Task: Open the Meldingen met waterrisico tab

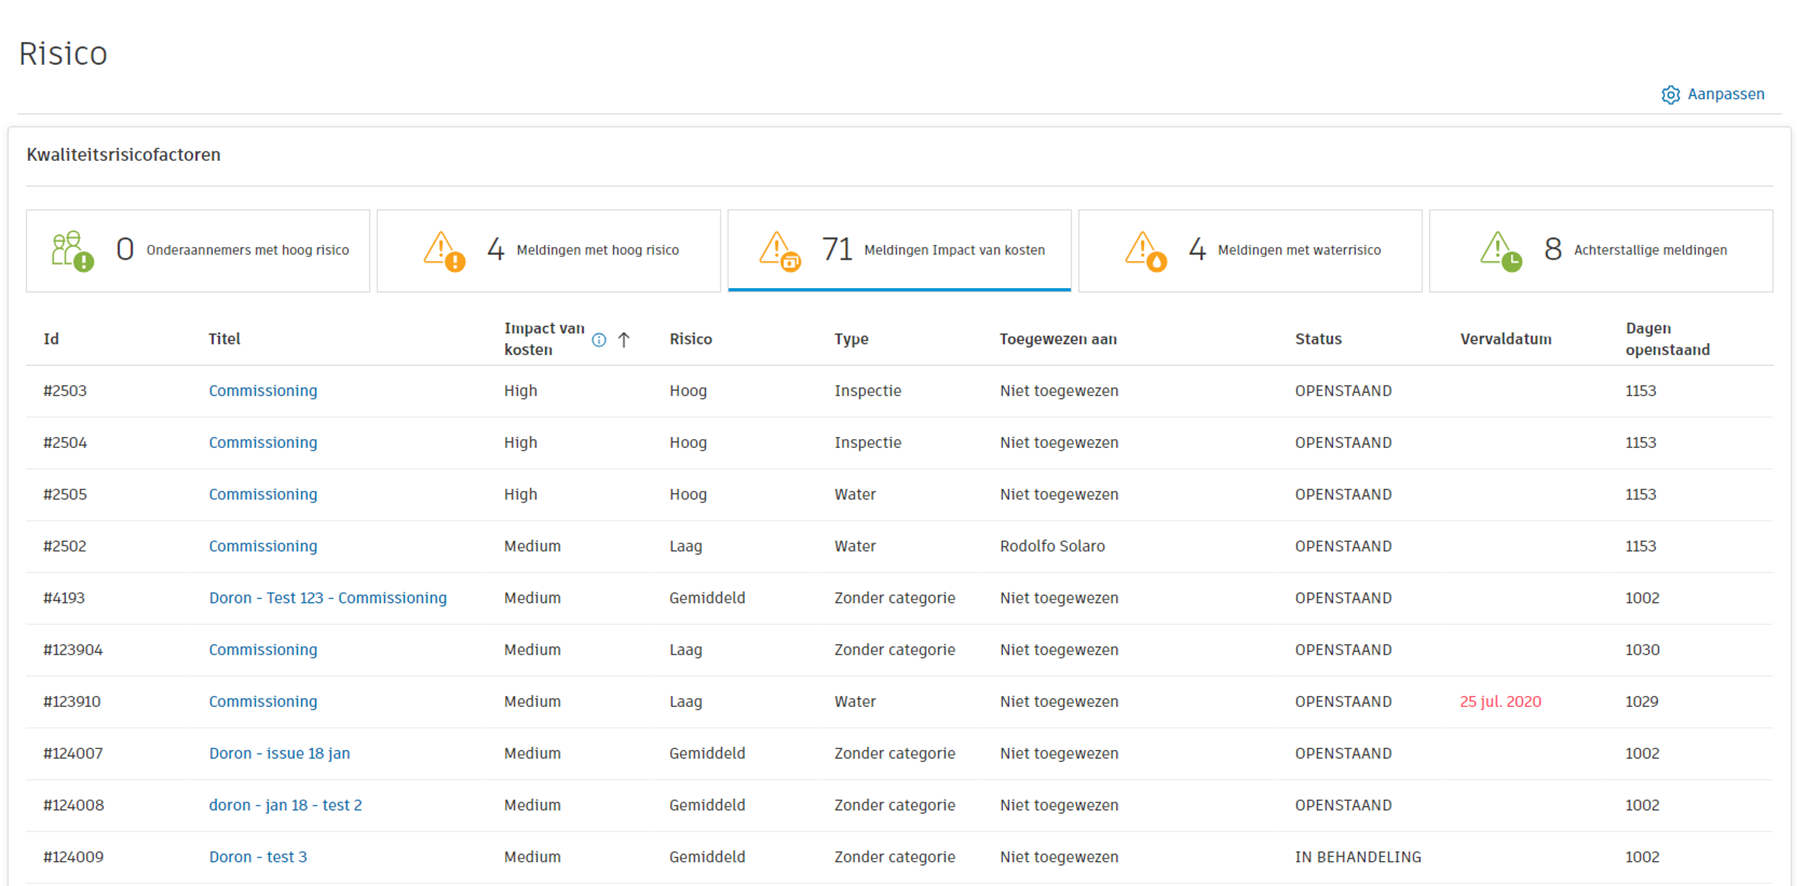Action: [1250, 251]
